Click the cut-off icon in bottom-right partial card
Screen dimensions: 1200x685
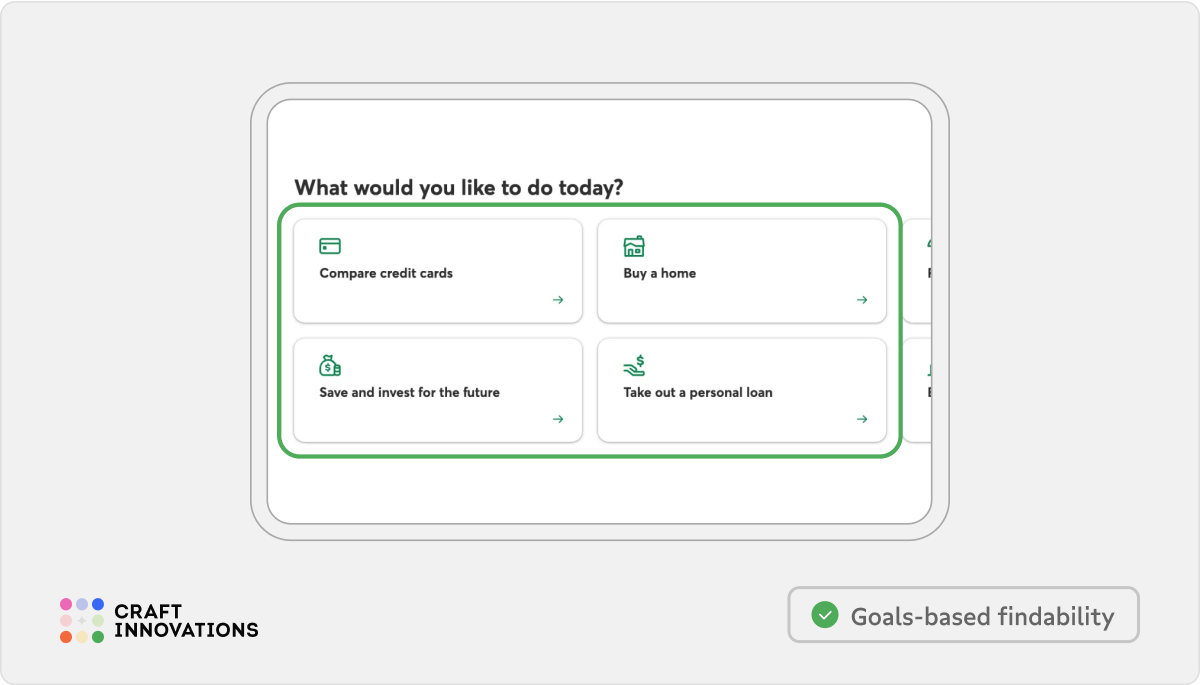(x=929, y=368)
